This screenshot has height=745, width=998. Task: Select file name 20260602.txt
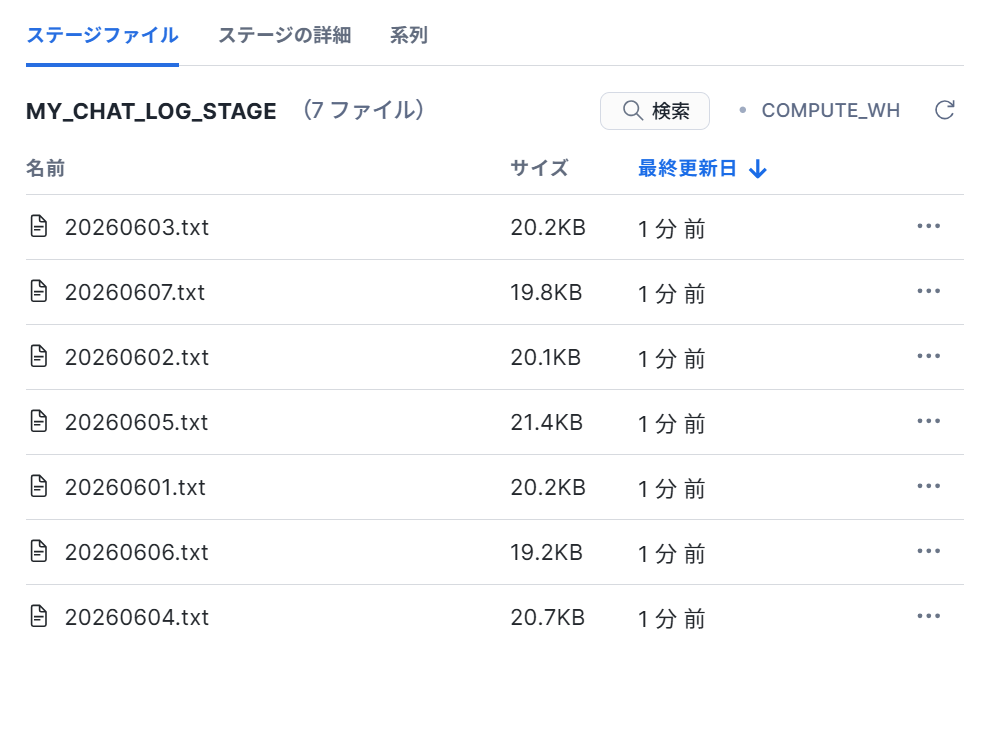137,358
